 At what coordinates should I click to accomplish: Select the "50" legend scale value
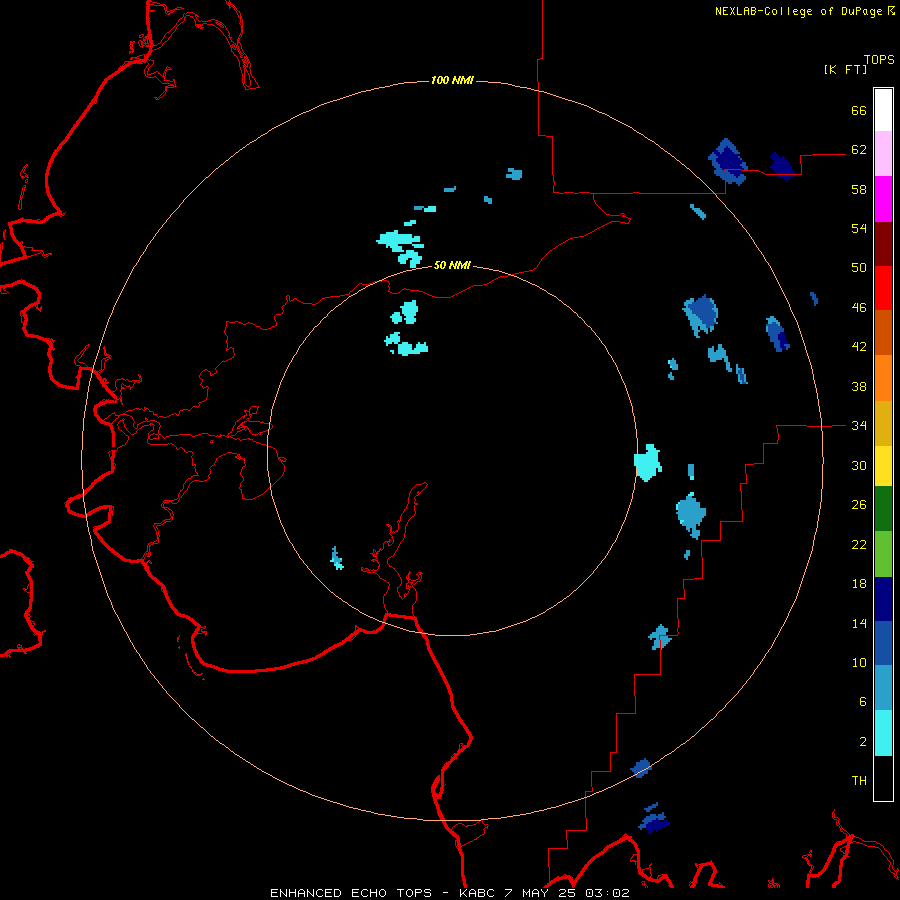(x=859, y=268)
